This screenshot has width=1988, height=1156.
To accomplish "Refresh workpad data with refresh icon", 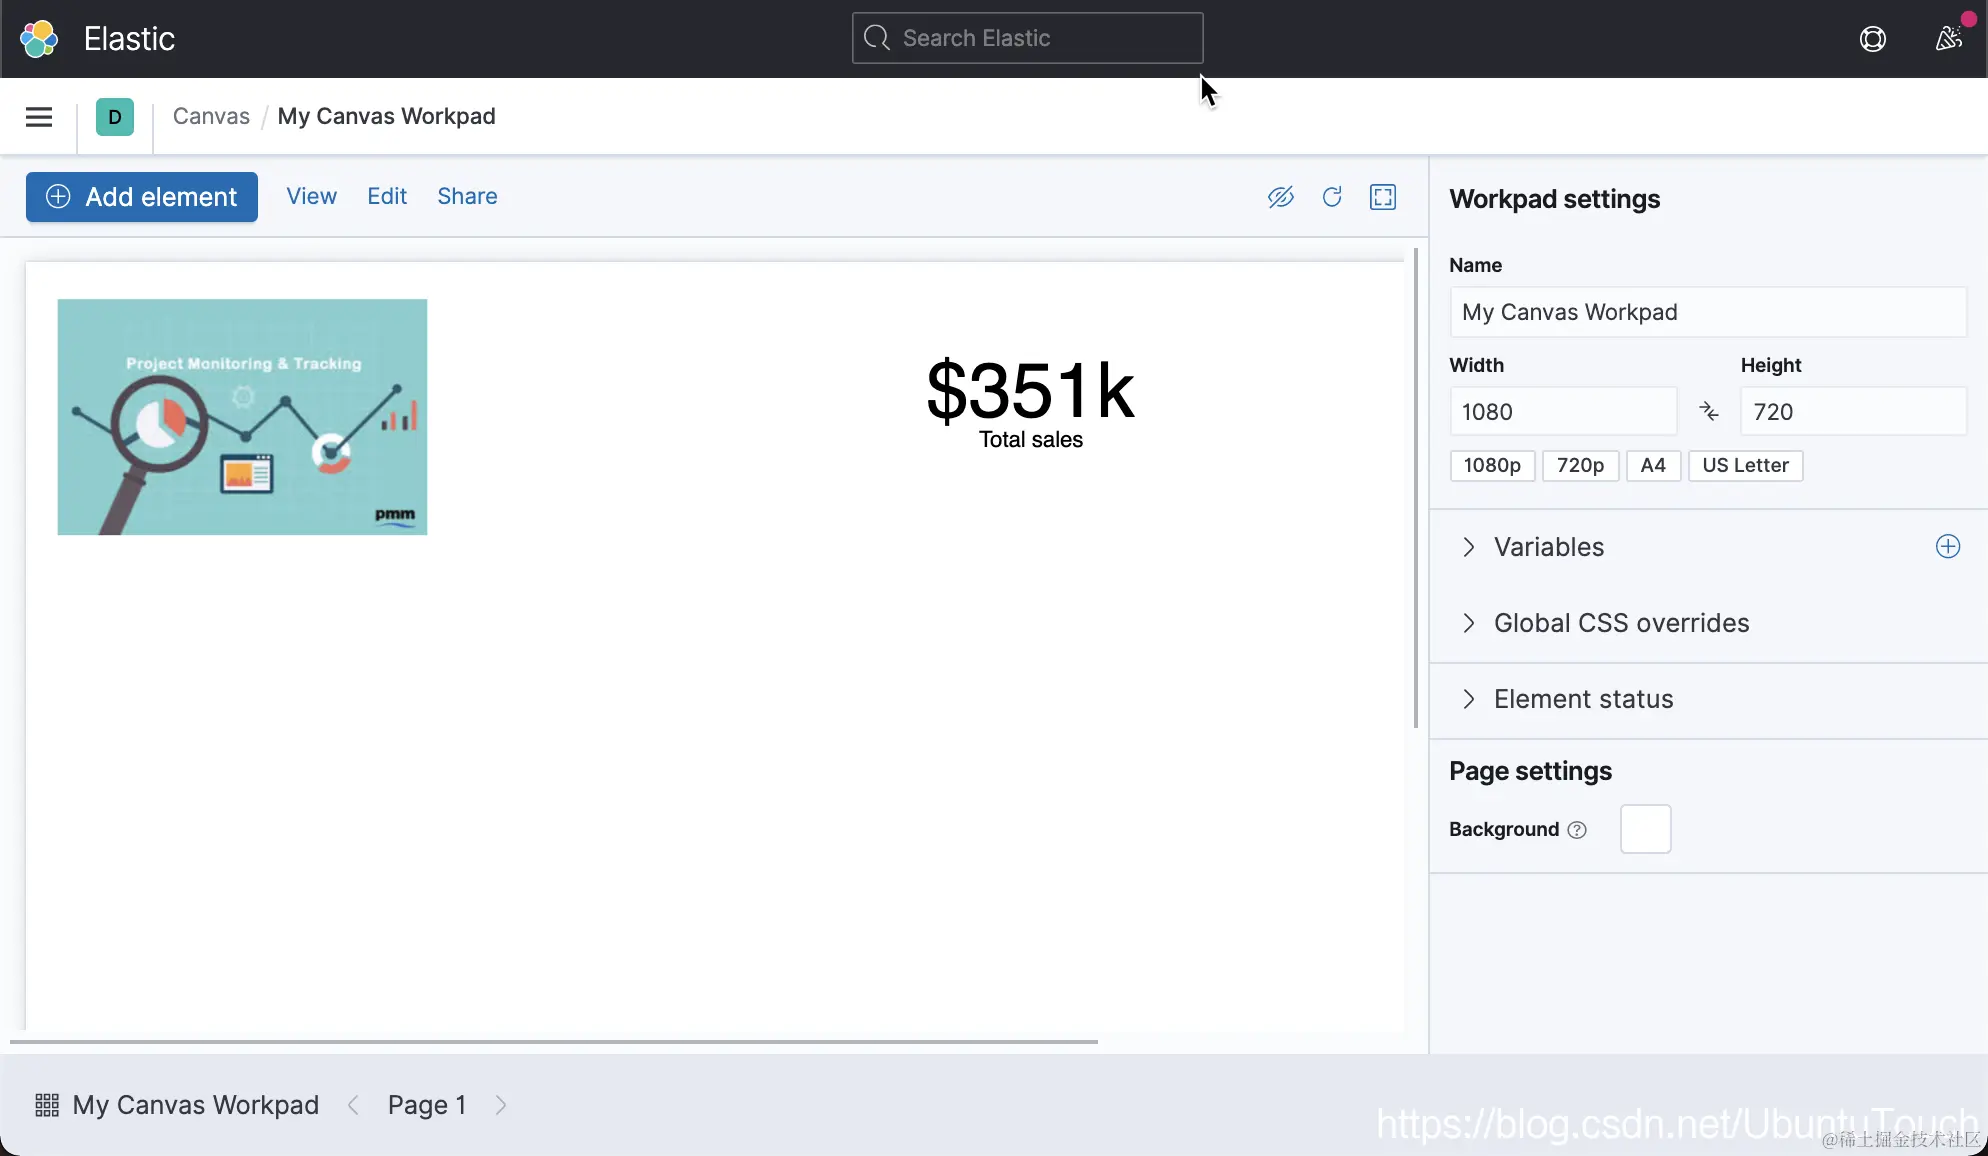I will pyautogui.click(x=1331, y=197).
